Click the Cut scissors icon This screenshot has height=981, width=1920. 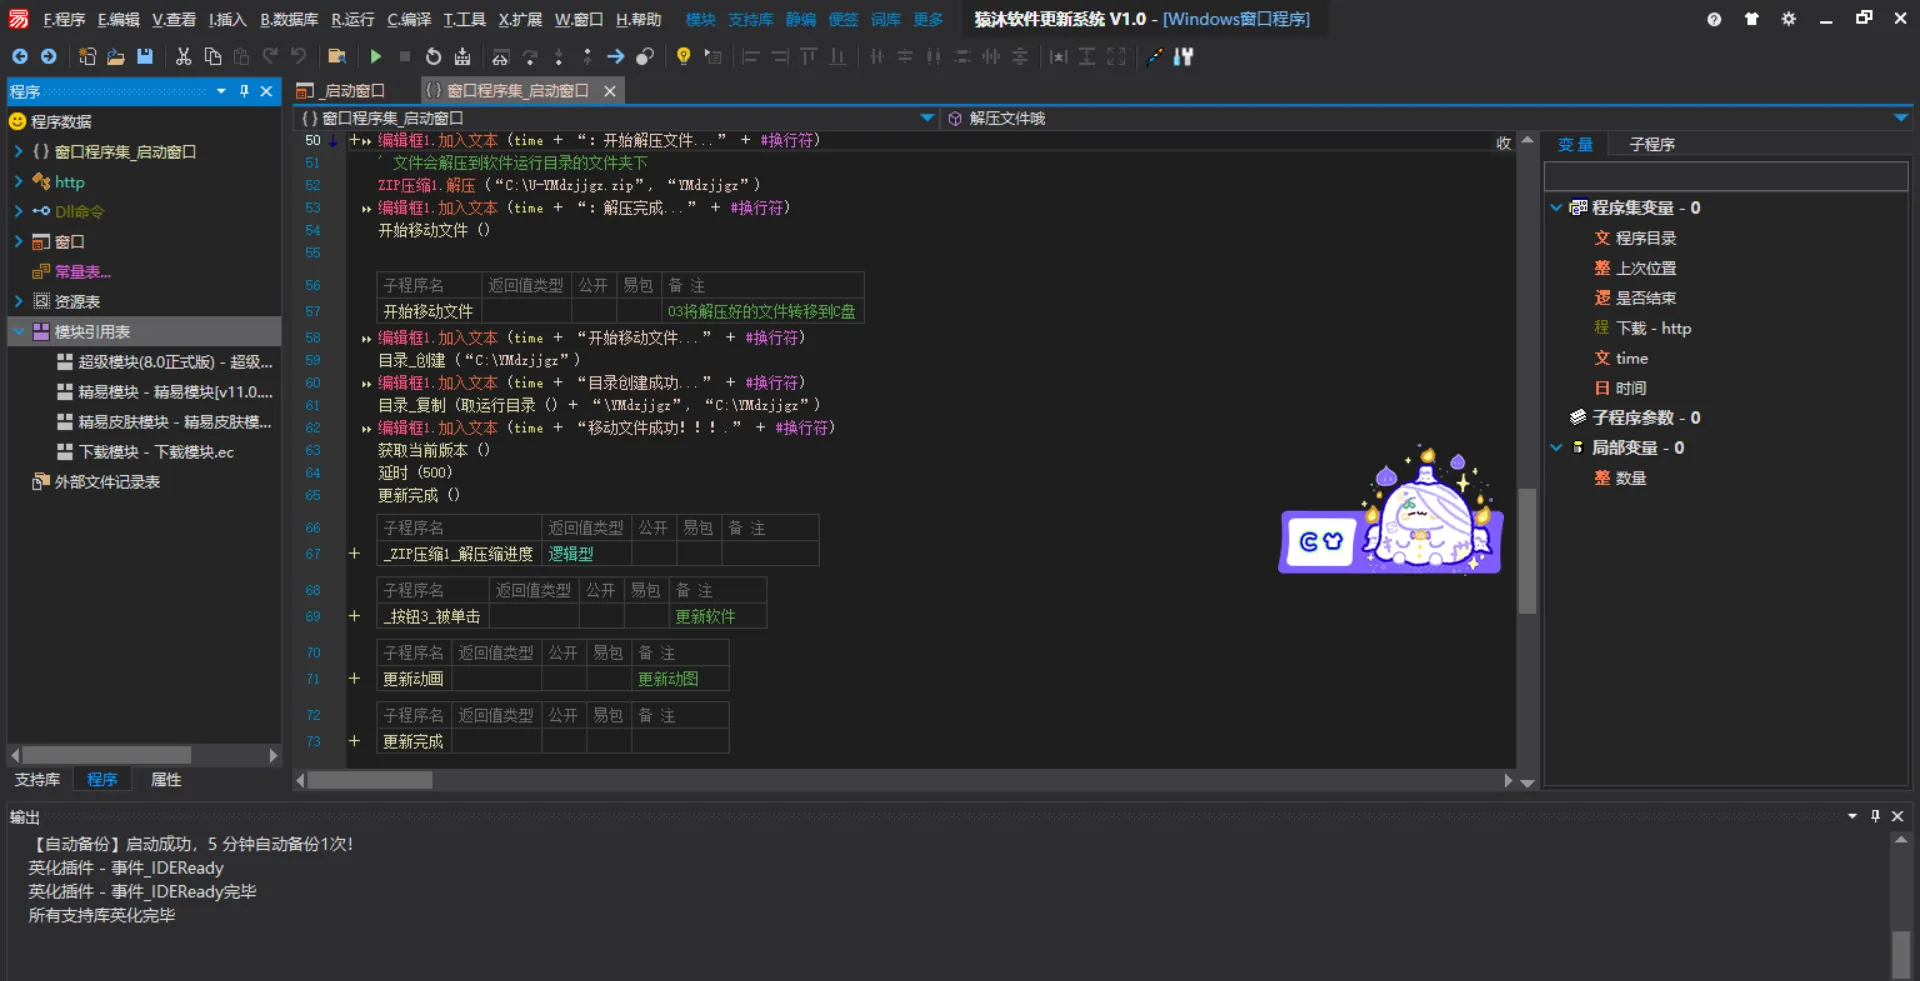tap(183, 57)
